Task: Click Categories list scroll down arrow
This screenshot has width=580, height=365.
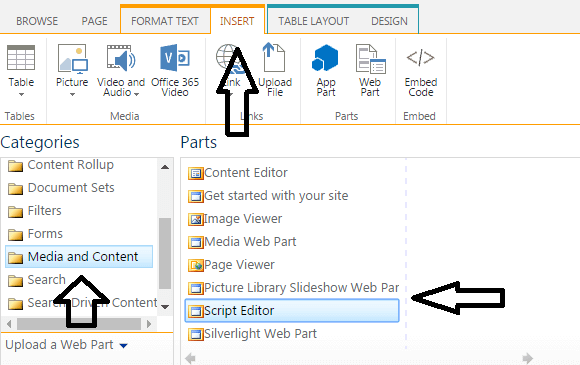Action: [x=165, y=307]
